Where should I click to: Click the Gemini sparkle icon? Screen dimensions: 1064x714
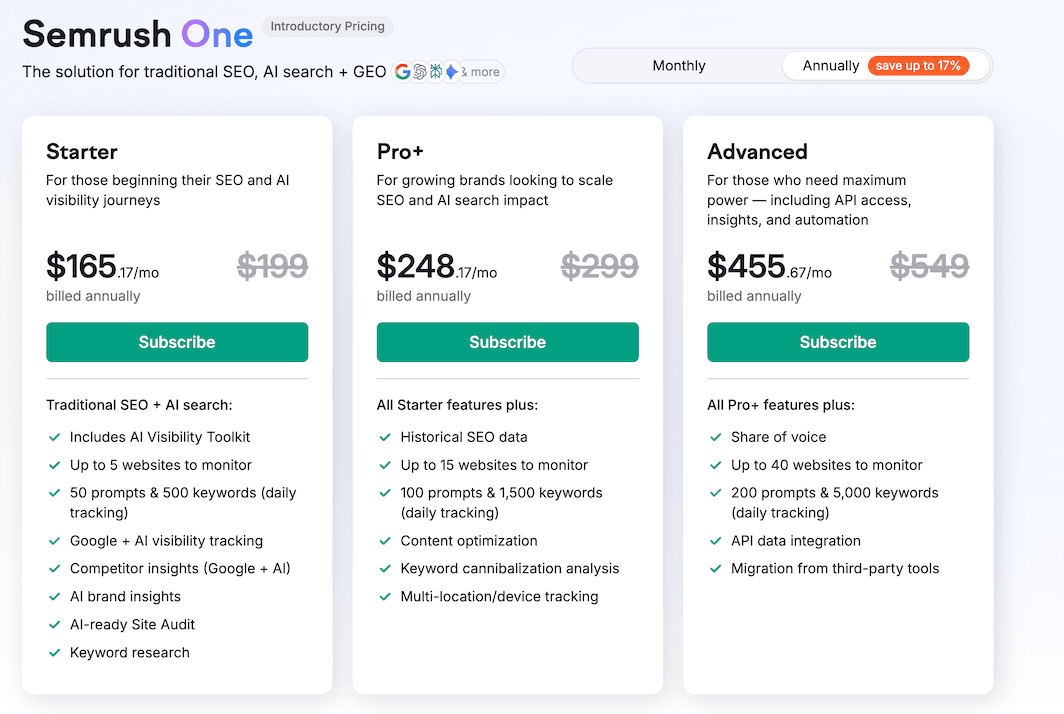(x=452, y=72)
